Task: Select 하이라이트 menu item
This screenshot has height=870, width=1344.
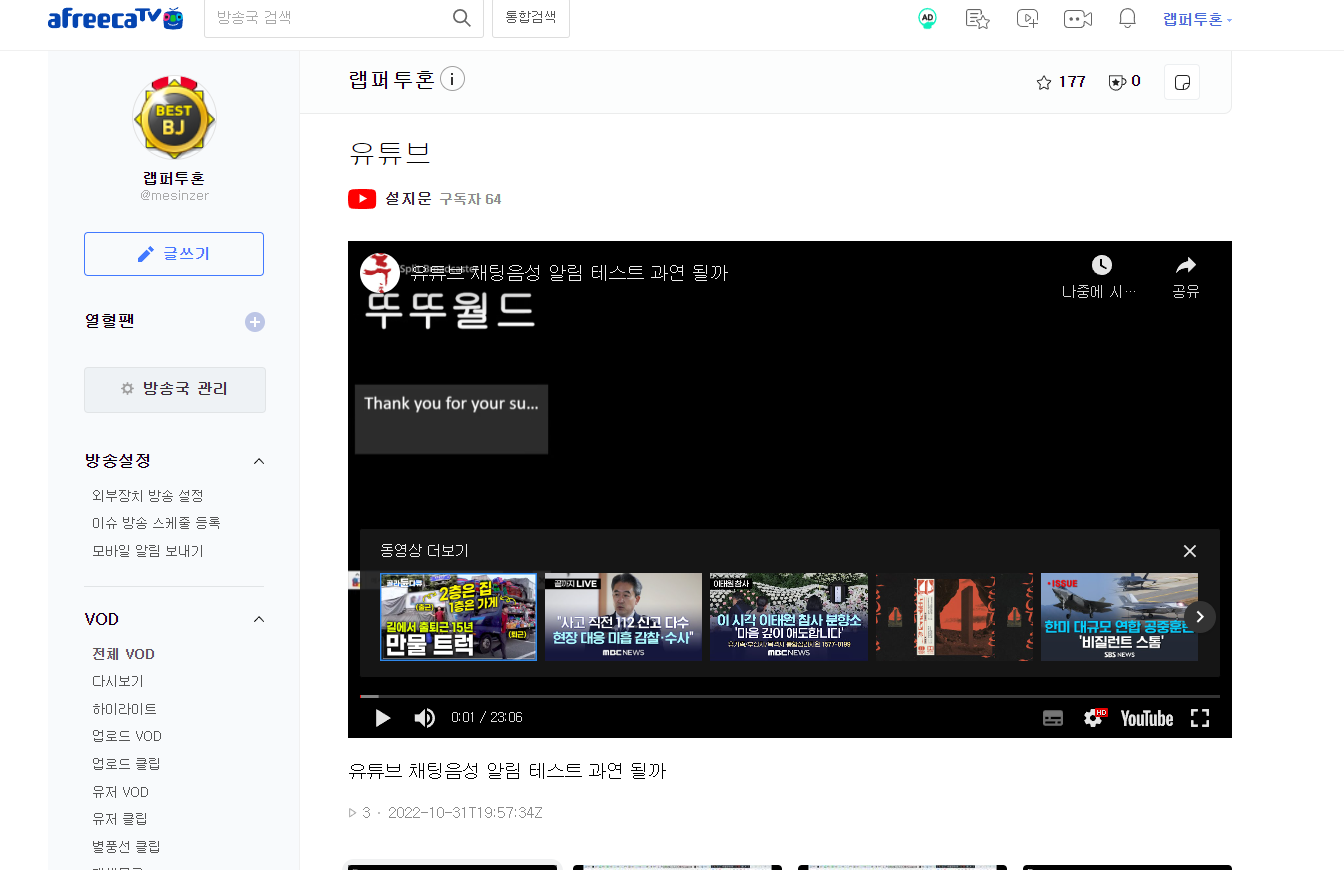Action: (124, 709)
